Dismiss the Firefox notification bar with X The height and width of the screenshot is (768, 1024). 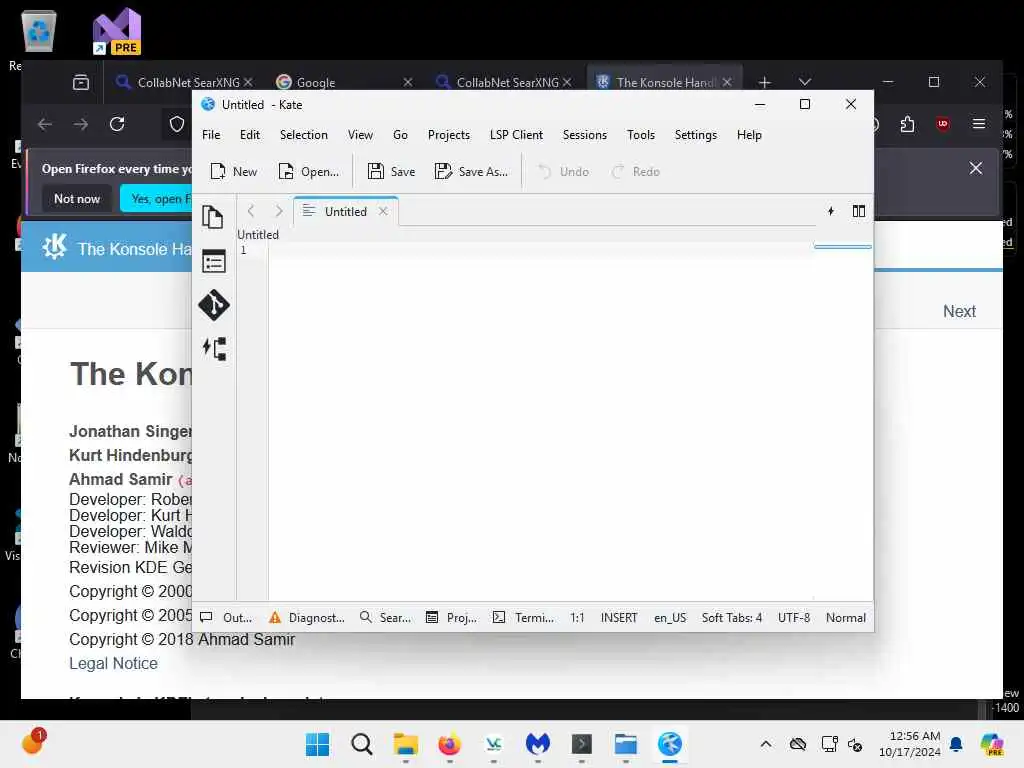pos(976,168)
